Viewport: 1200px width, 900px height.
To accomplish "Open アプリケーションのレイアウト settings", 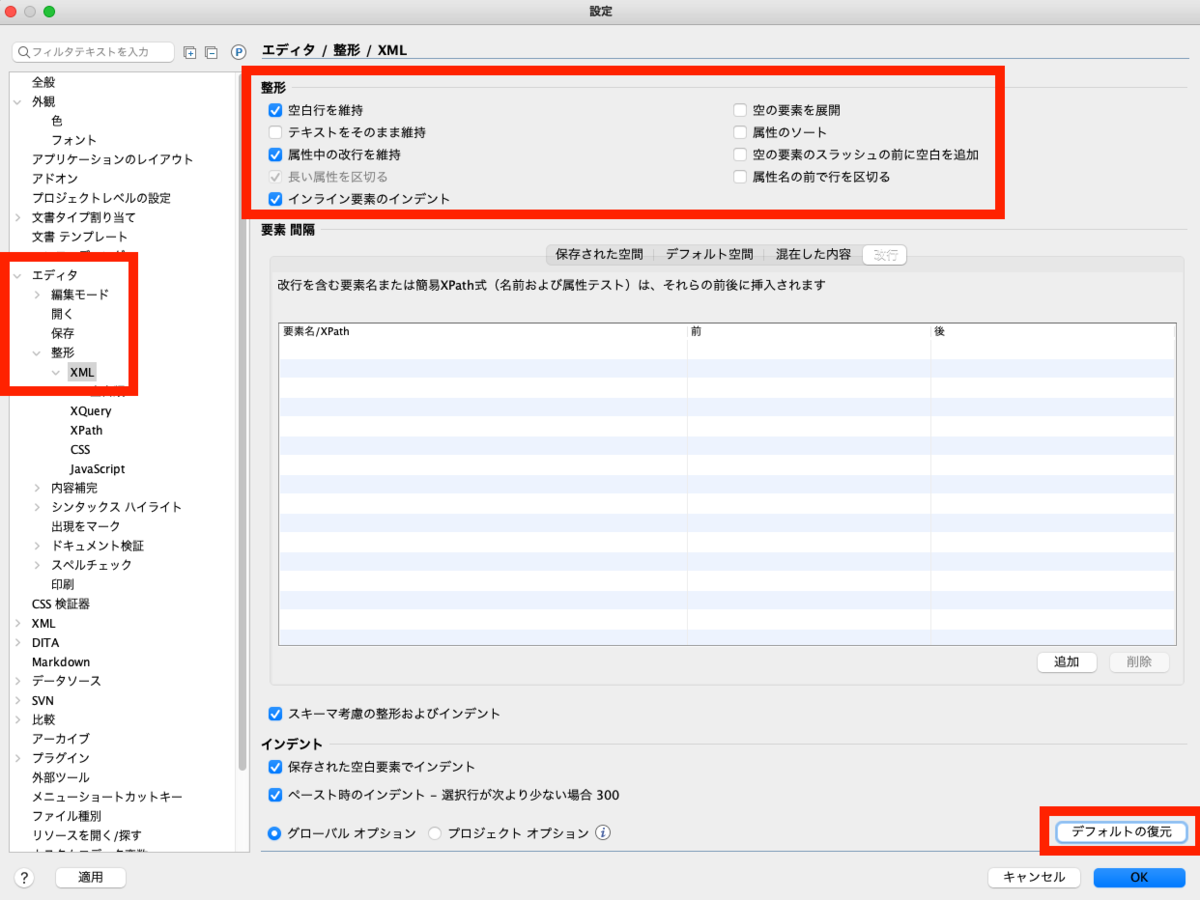I will tap(112, 159).
